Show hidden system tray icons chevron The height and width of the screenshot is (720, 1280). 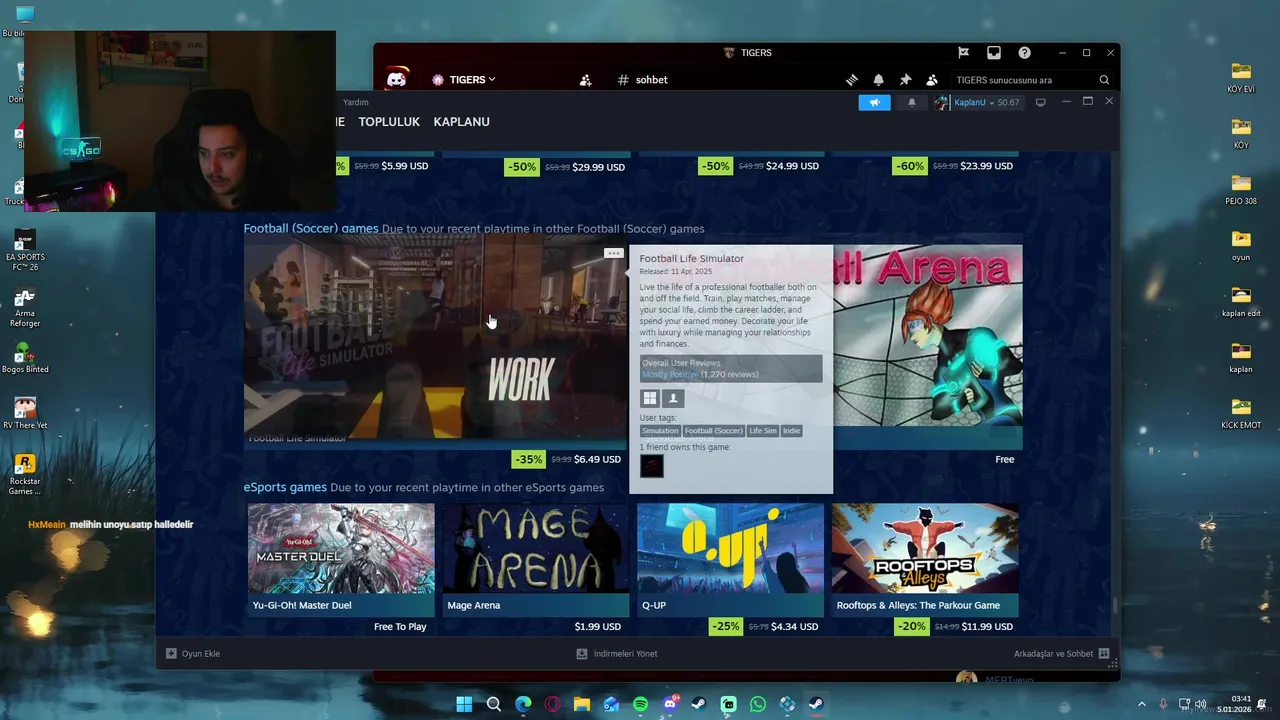coord(1142,704)
